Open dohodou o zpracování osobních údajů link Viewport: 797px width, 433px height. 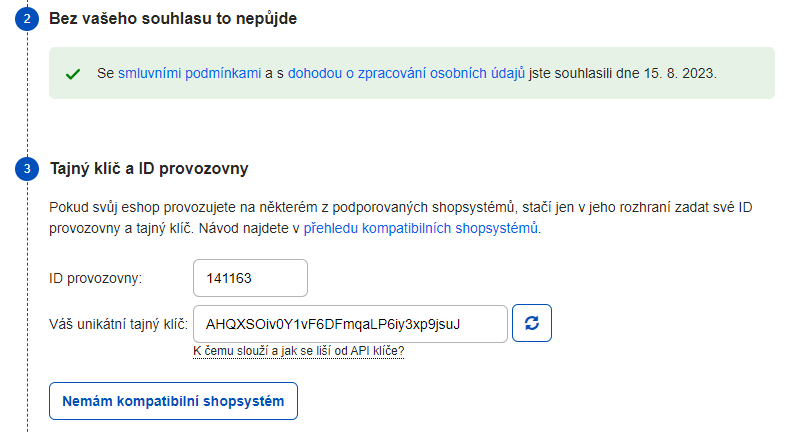(406, 73)
